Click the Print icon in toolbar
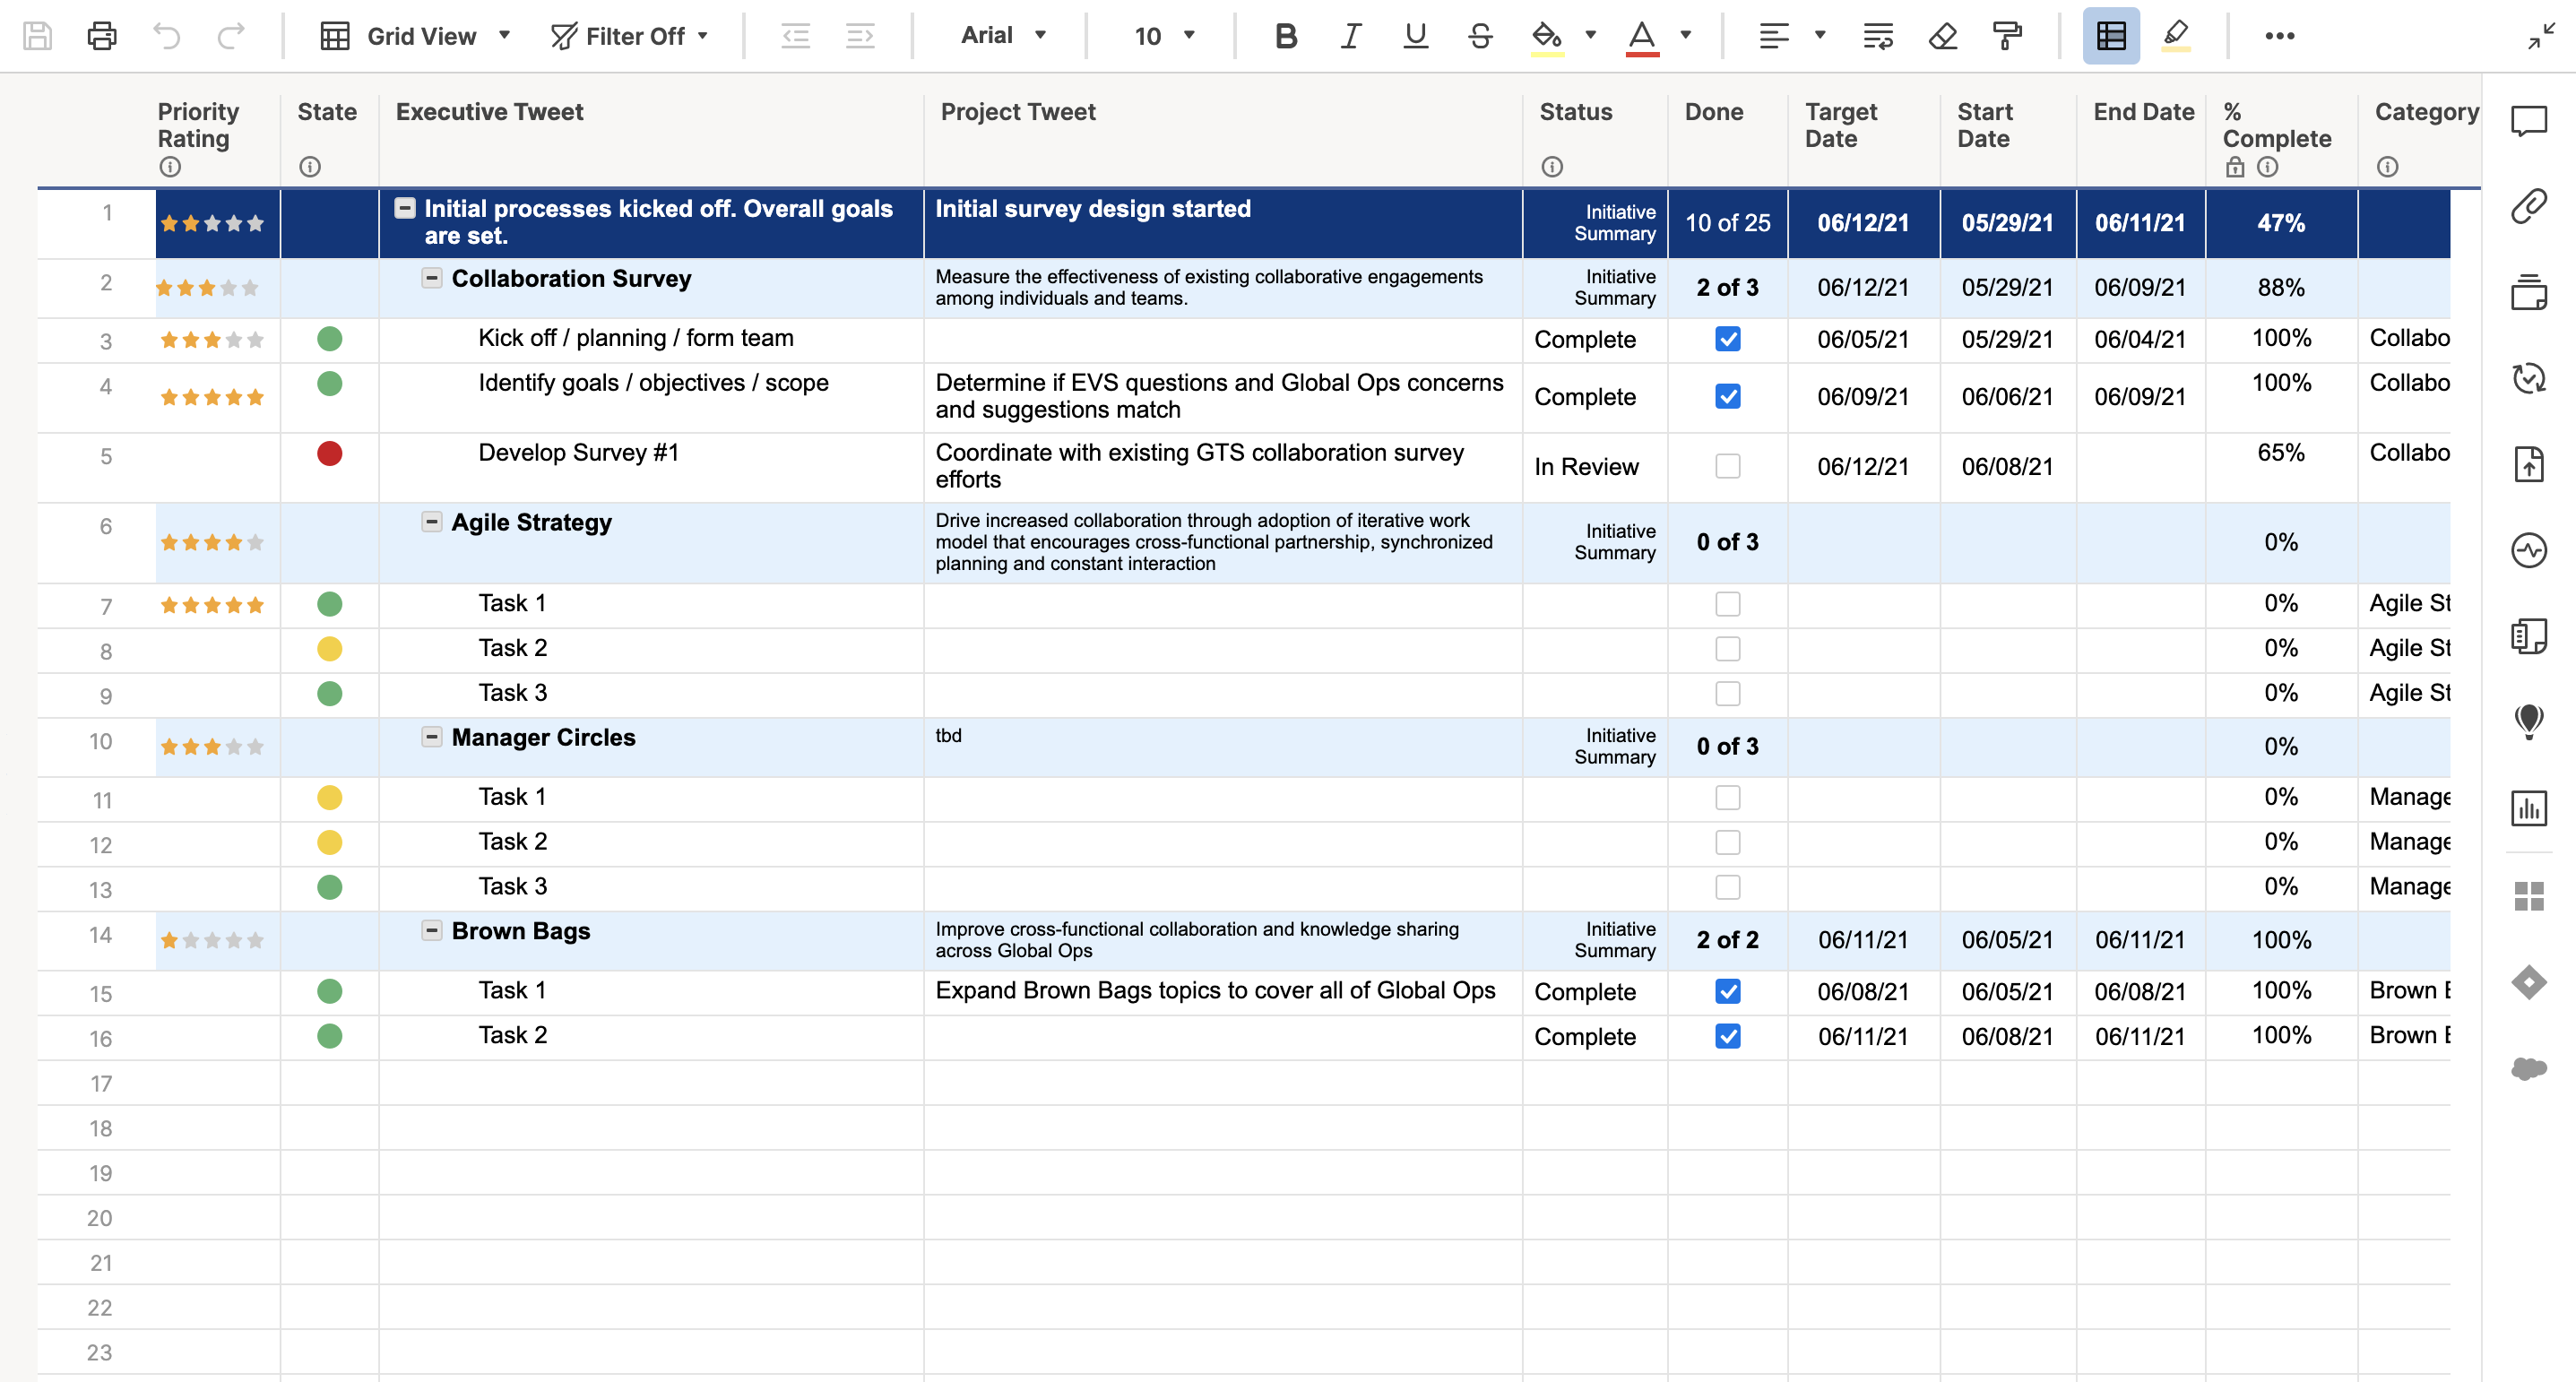 [101, 36]
